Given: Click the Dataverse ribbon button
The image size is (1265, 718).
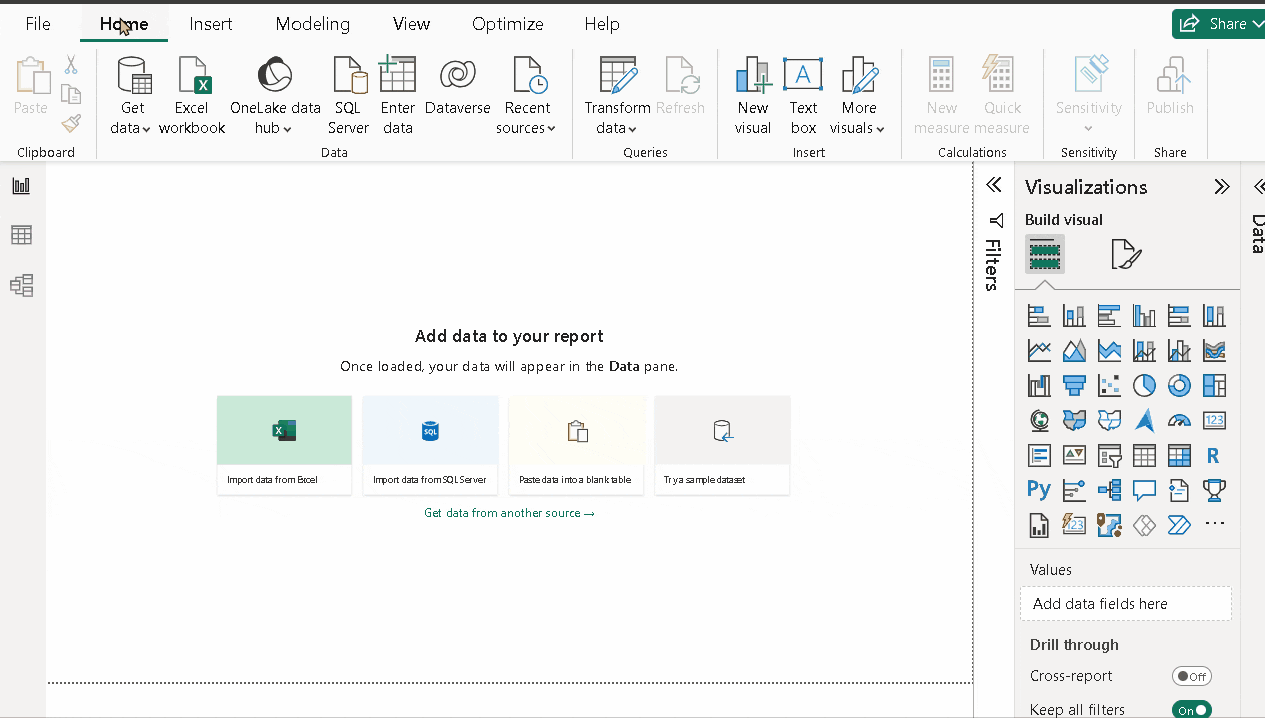Looking at the screenshot, I should (x=457, y=88).
